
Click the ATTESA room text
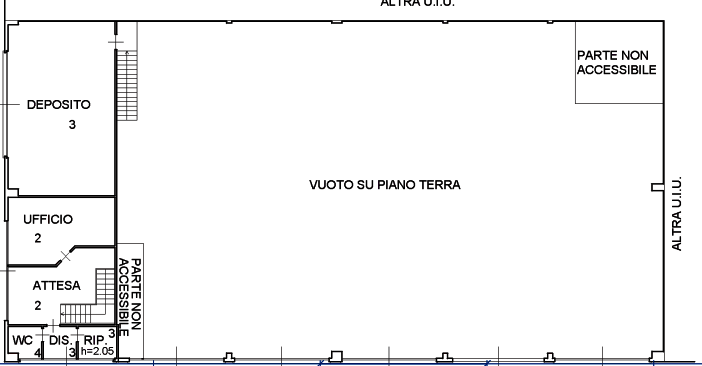pyautogui.click(x=56, y=285)
